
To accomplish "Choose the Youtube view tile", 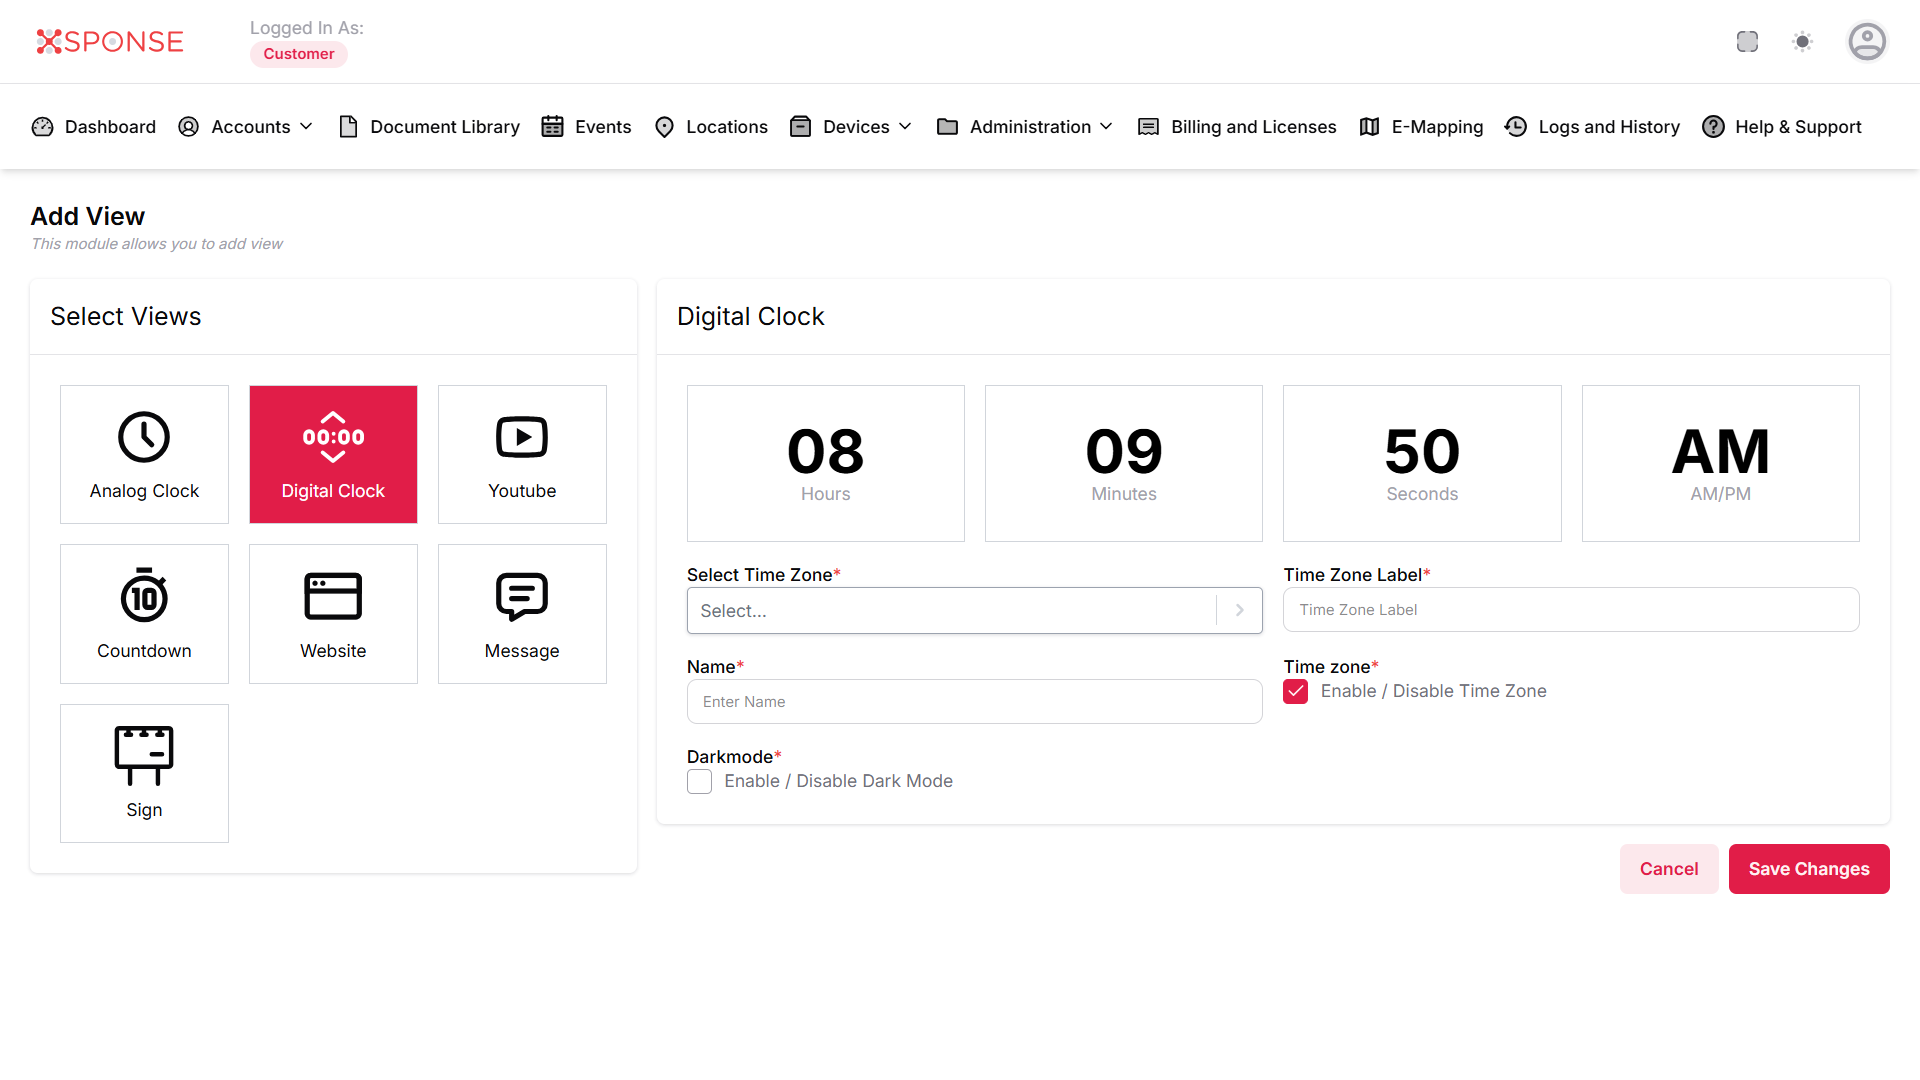I will 522,454.
